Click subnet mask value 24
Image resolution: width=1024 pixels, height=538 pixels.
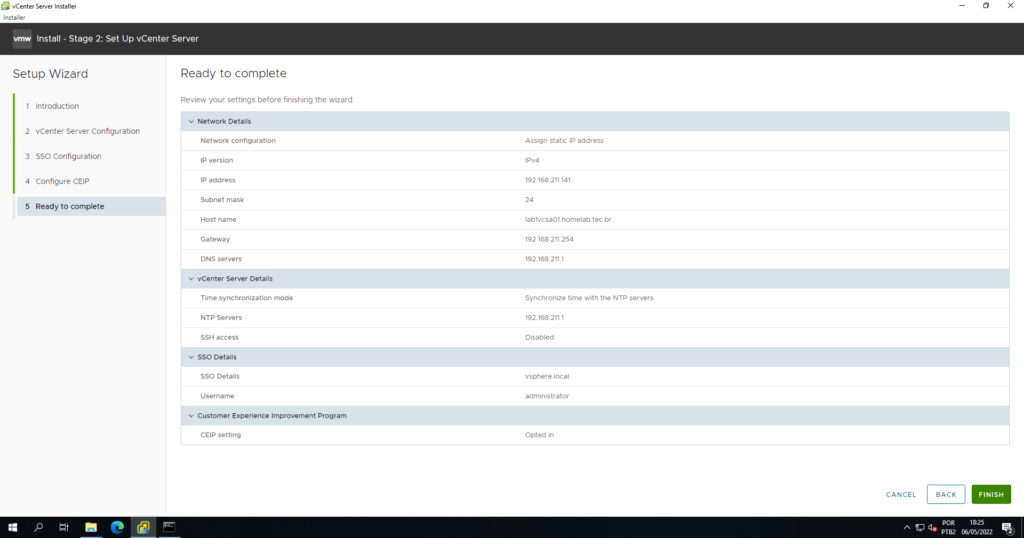click(x=529, y=200)
